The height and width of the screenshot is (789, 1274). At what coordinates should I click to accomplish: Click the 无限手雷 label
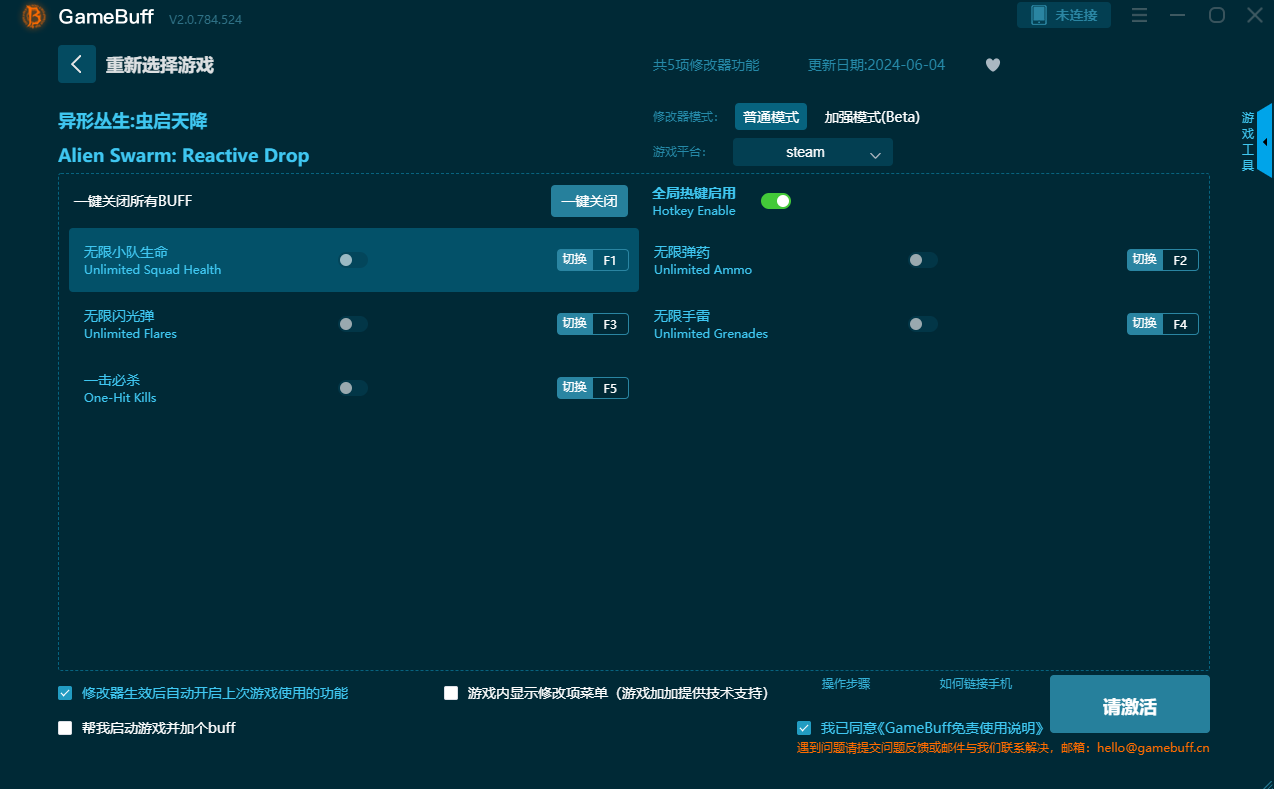click(682, 316)
